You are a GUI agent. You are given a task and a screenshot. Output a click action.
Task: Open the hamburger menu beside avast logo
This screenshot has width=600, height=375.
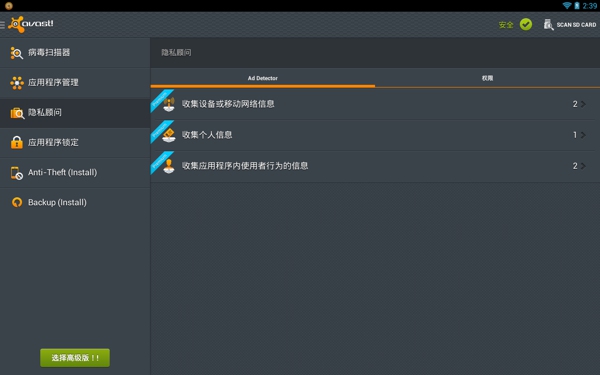pos(2,25)
